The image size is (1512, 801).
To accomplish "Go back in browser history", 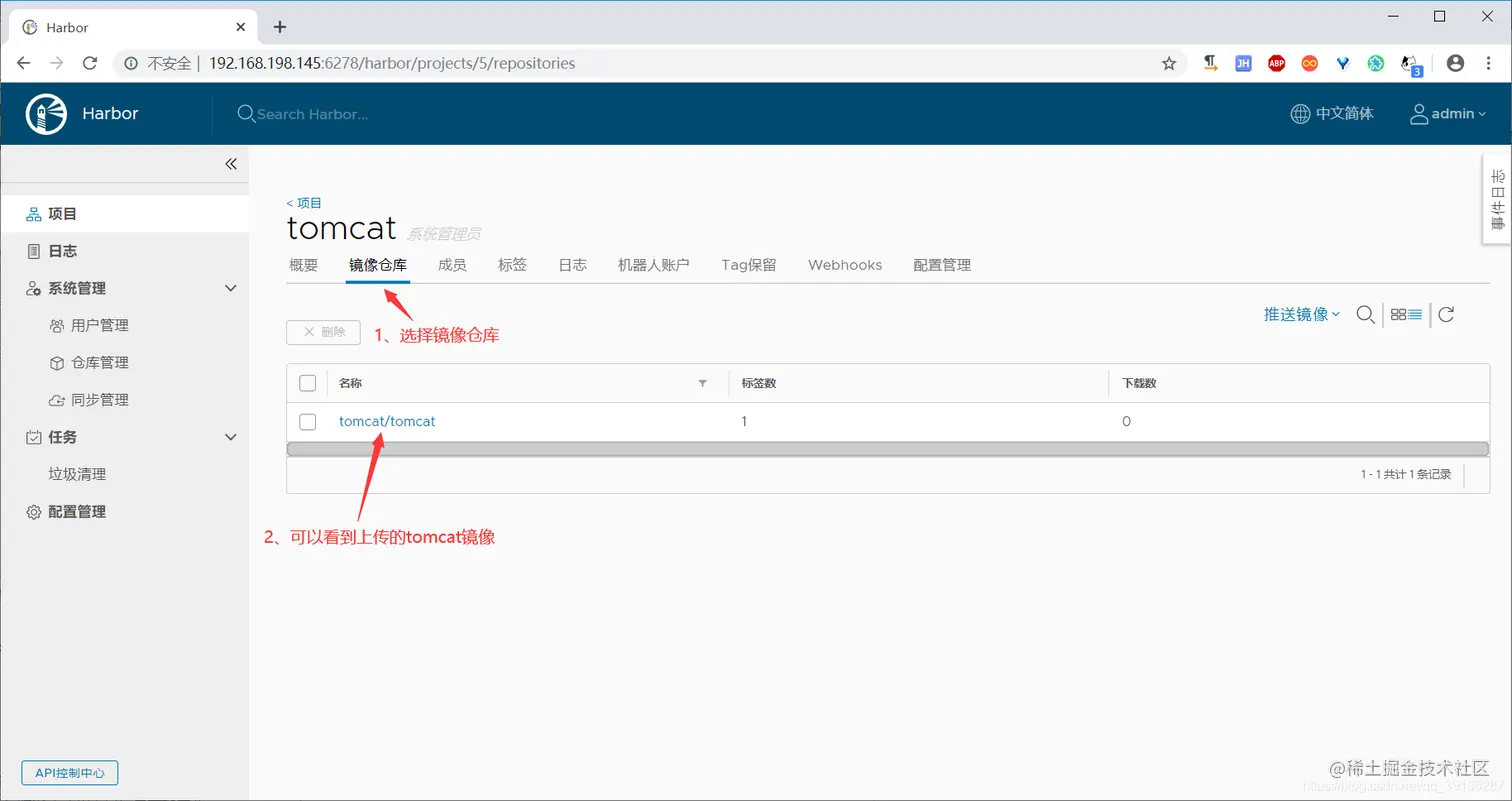I will coord(25,63).
